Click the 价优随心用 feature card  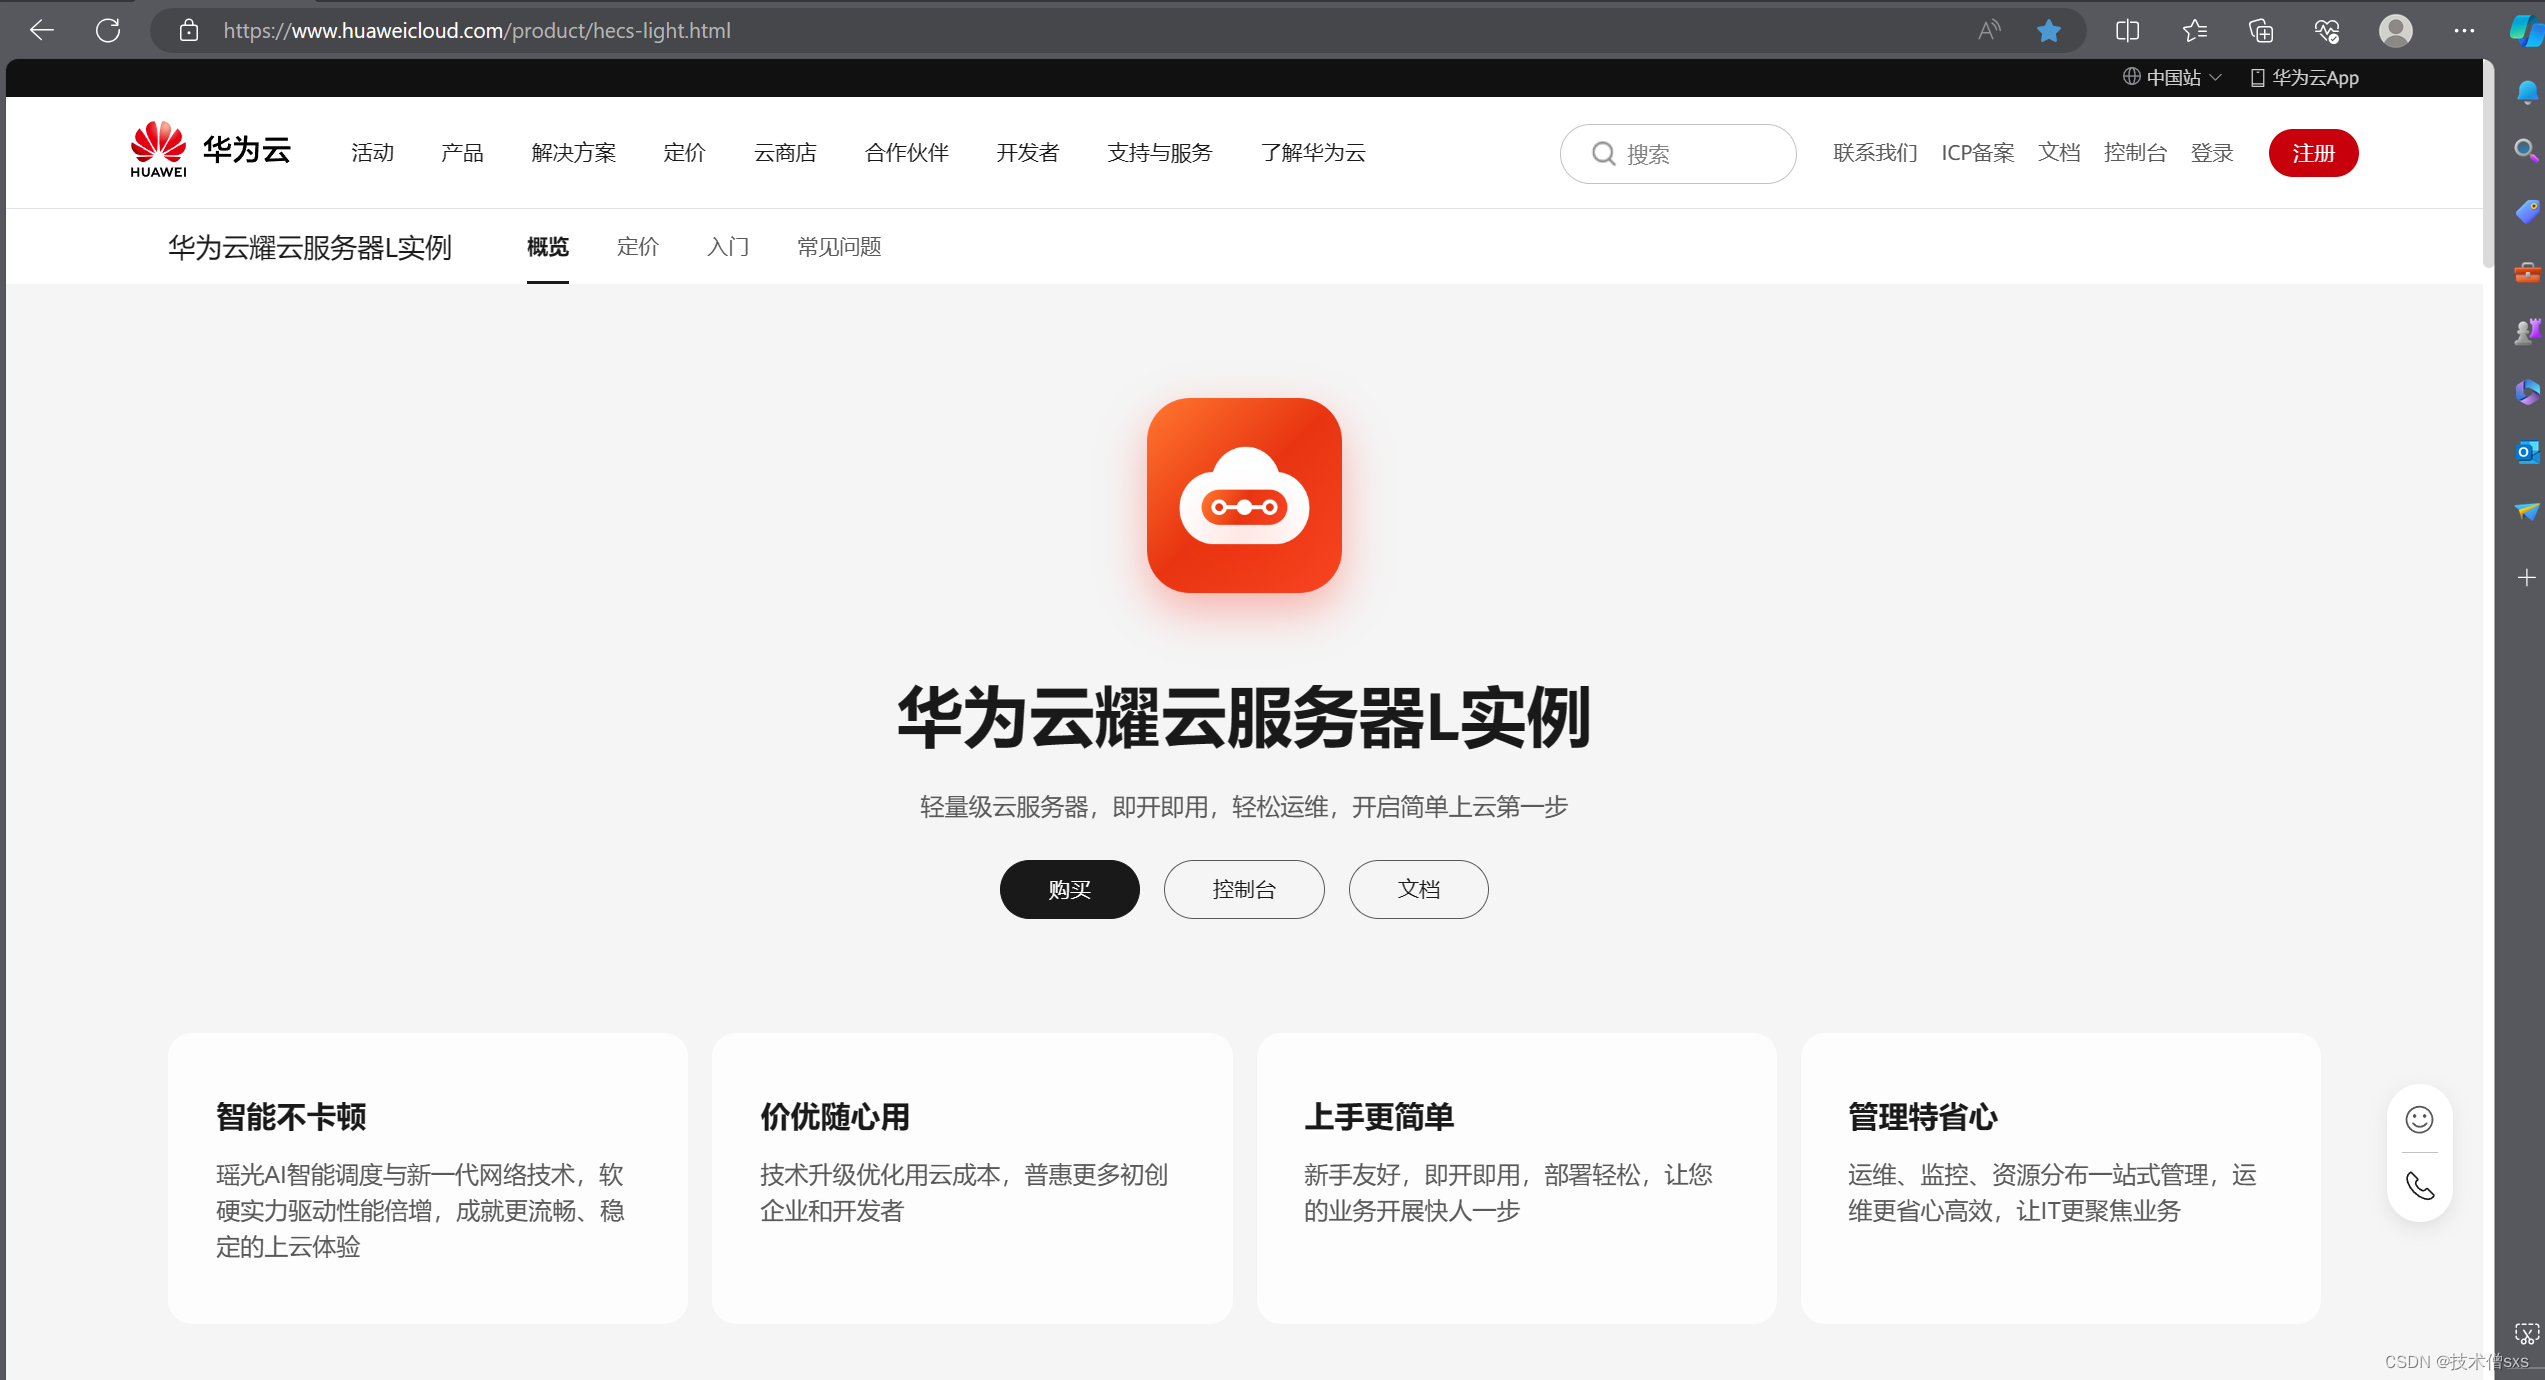(x=972, y=1178)
